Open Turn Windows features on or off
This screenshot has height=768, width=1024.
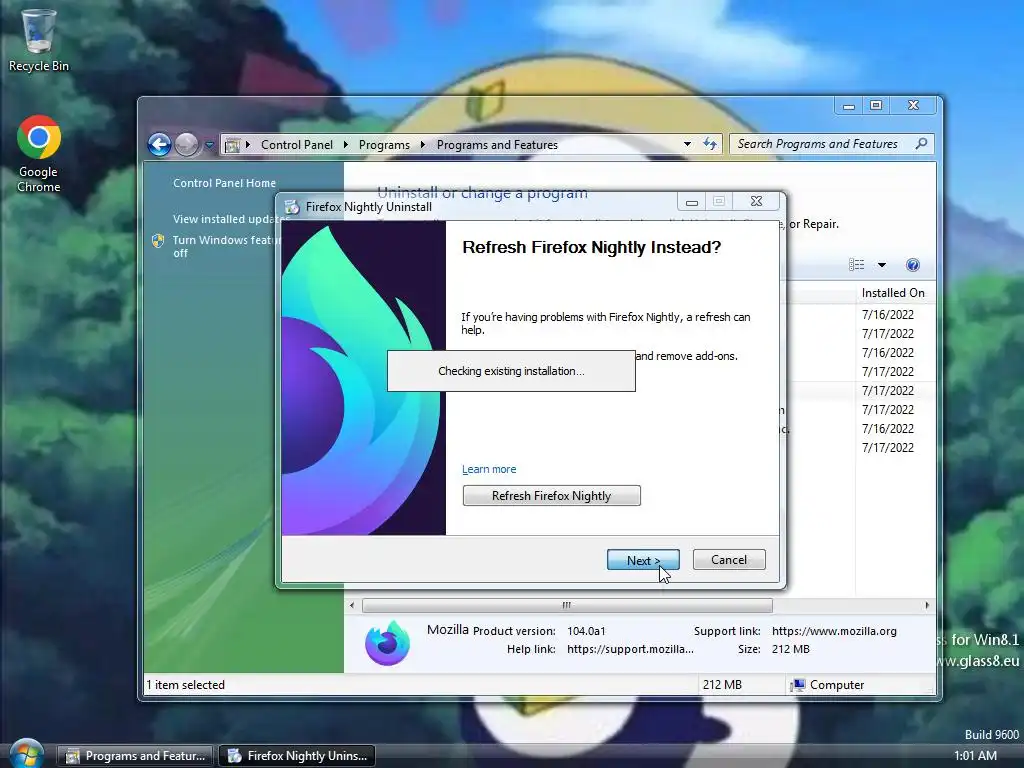point(226,246)
